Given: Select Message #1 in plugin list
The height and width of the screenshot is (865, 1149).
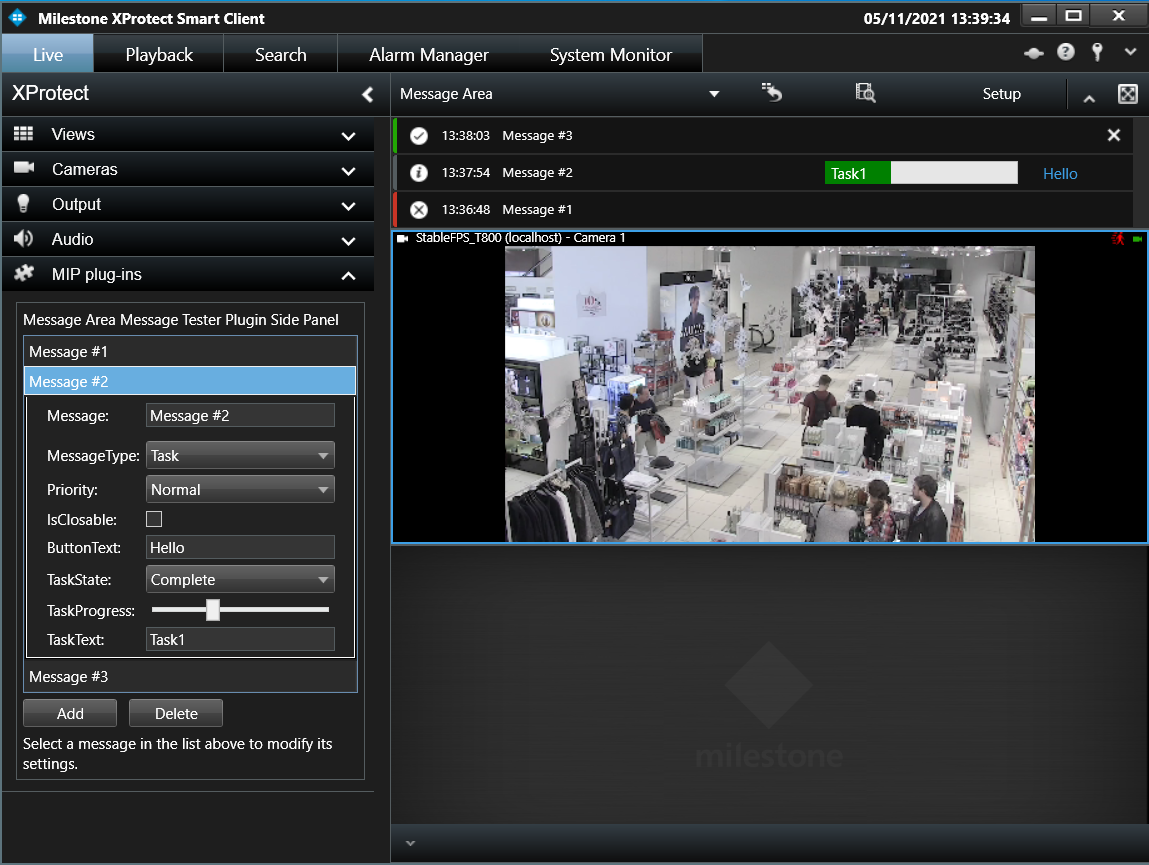Looking at the screenshot, I should pos(191,351).
